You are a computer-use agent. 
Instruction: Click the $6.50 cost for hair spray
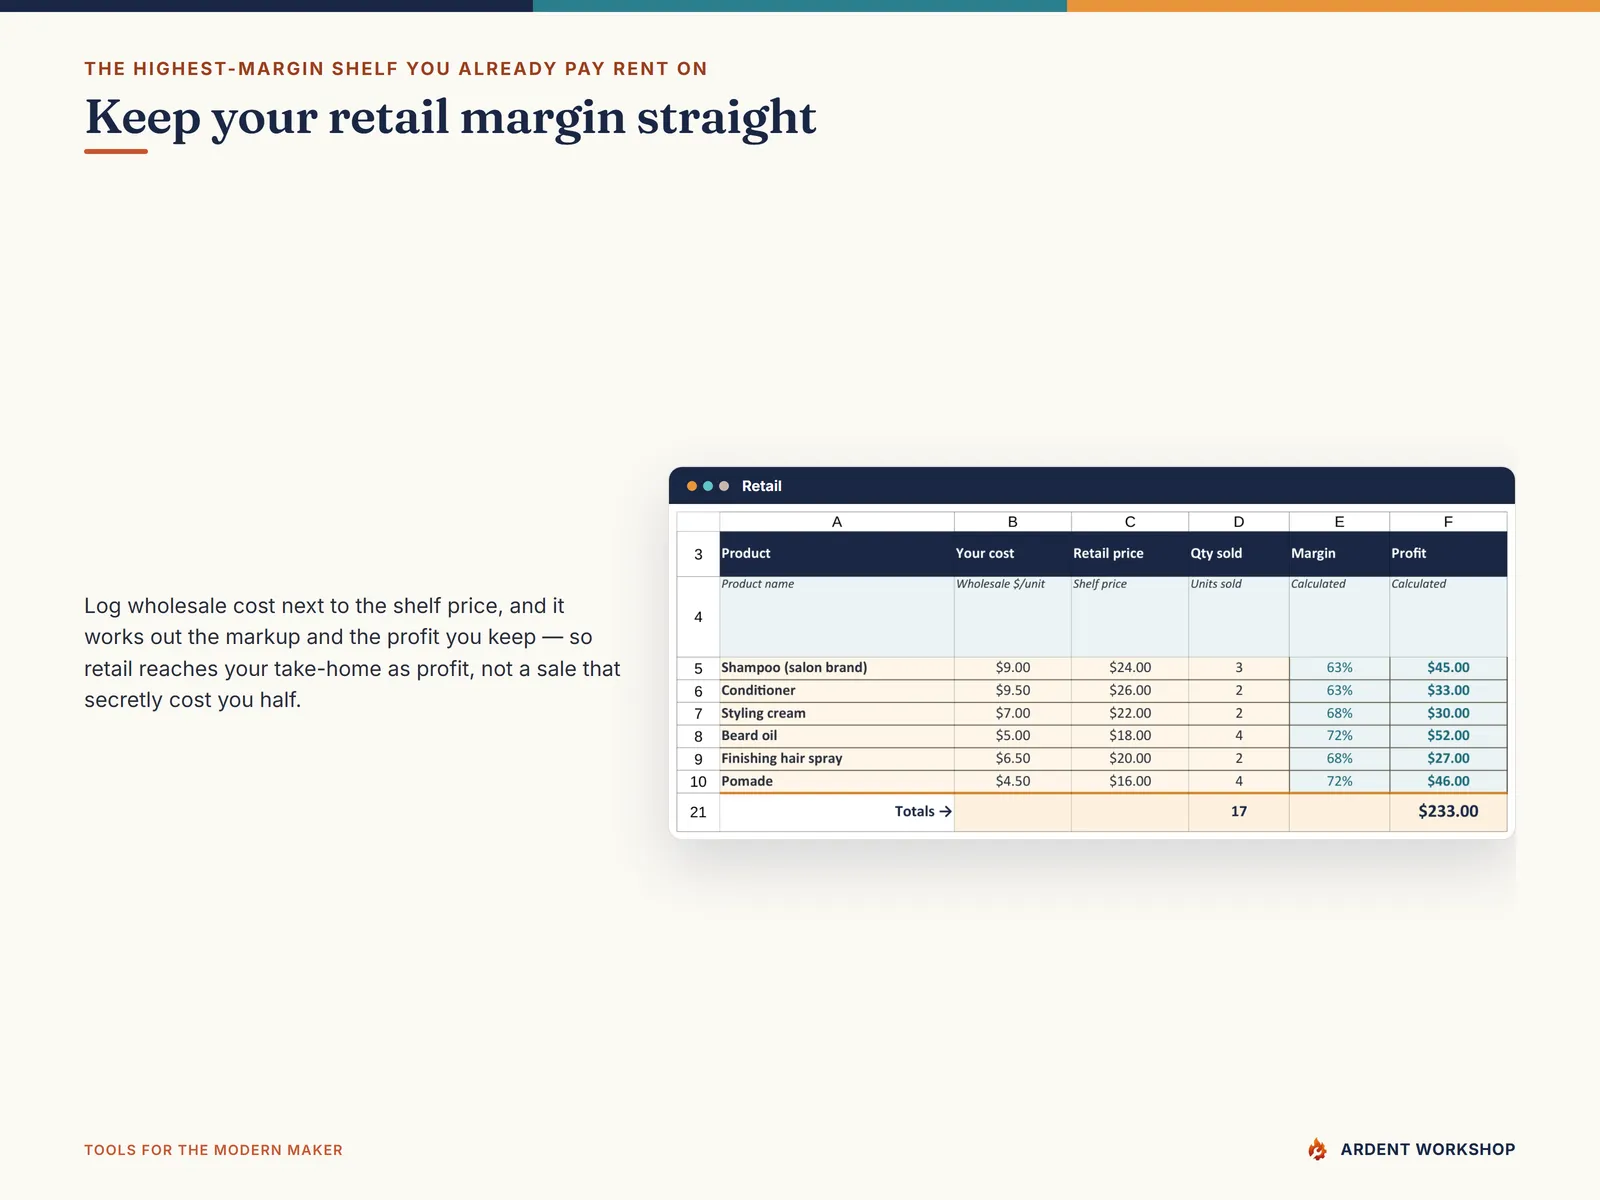coord(1013,759)
